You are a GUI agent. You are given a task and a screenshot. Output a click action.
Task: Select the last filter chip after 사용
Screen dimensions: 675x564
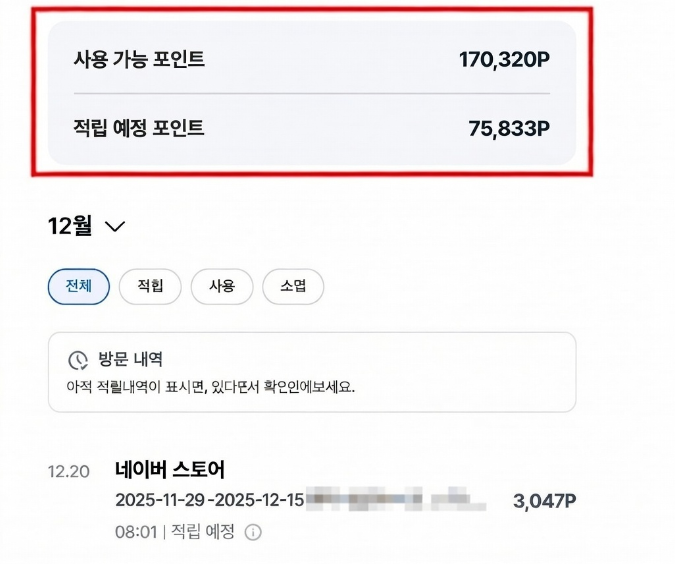(293, 287)
